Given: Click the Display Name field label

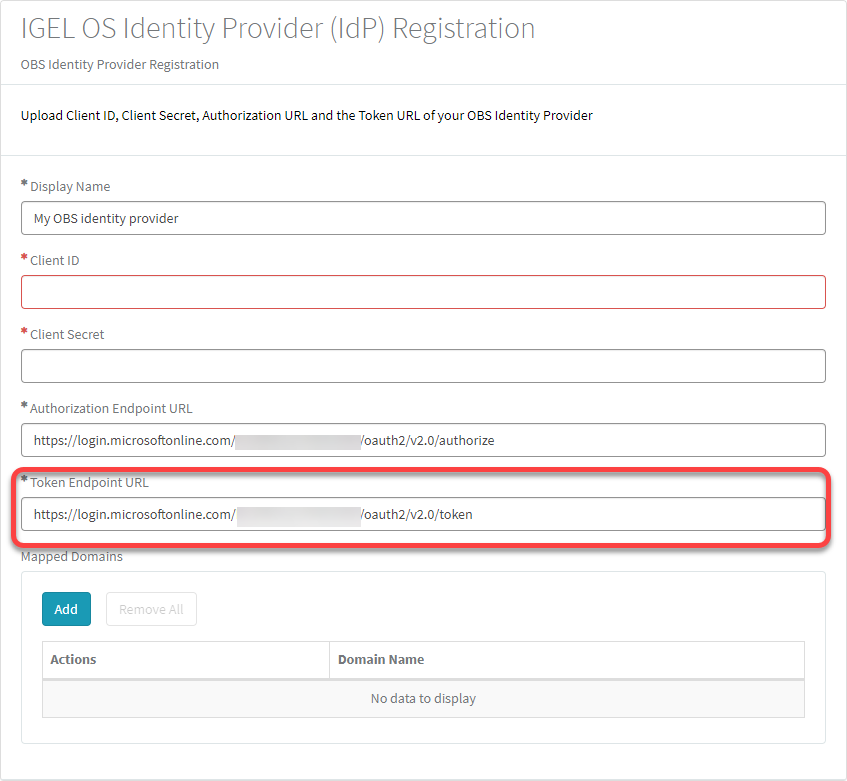Looking at the screenshot, I should 70,186.
